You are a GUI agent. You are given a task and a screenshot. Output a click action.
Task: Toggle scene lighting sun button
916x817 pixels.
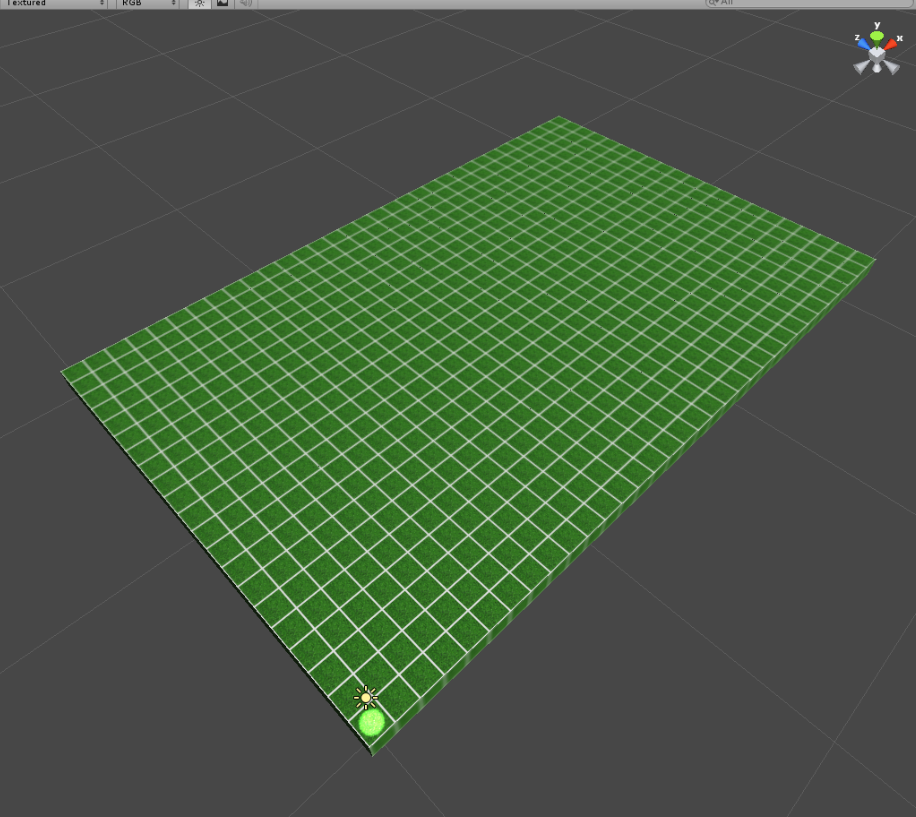[200, 3]
